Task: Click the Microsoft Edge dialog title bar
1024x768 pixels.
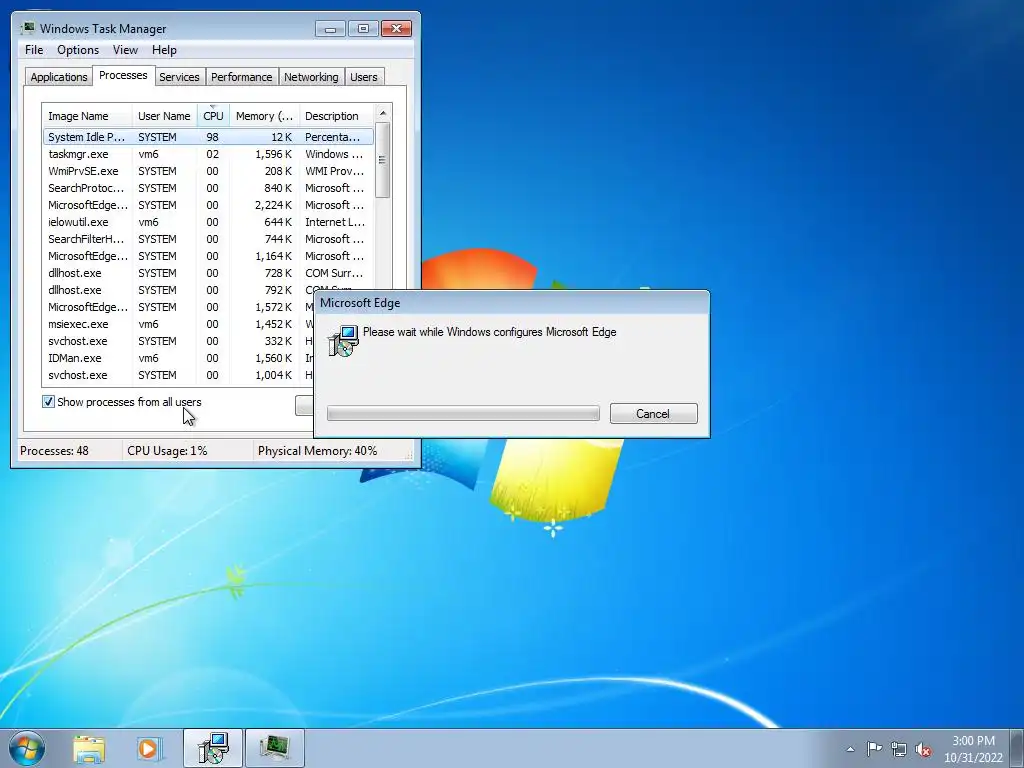Action: point(511,303)
